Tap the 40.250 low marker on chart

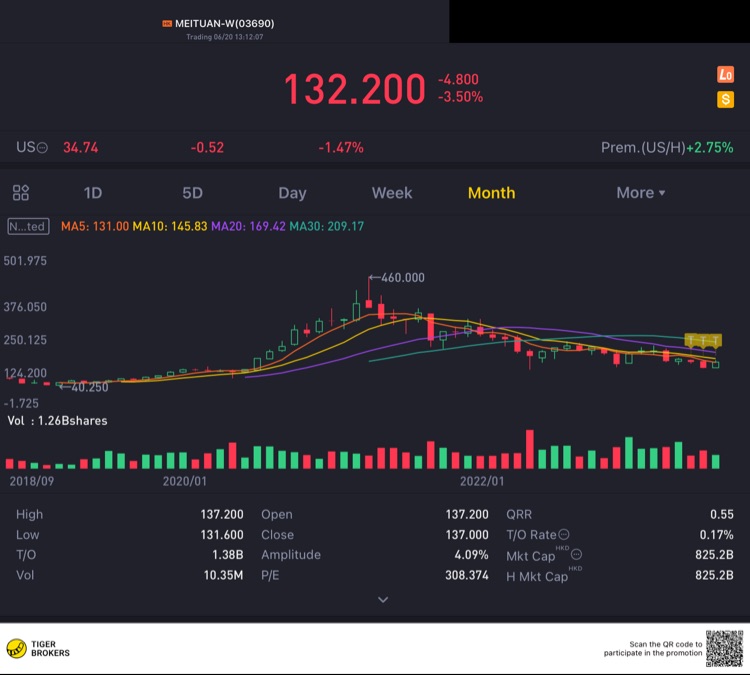(x=84, y=387)
